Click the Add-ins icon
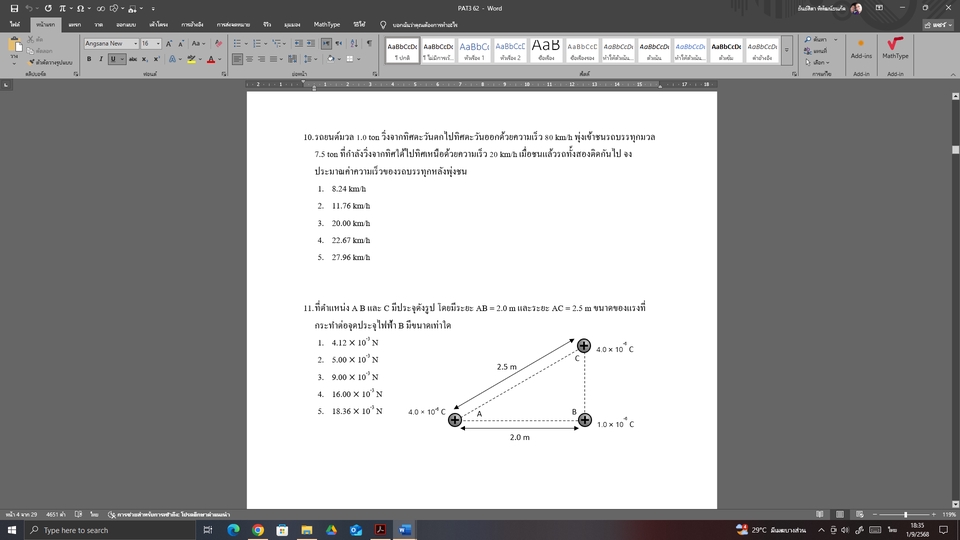The height and width of the screenshot is (540, 960). [861, 48]
